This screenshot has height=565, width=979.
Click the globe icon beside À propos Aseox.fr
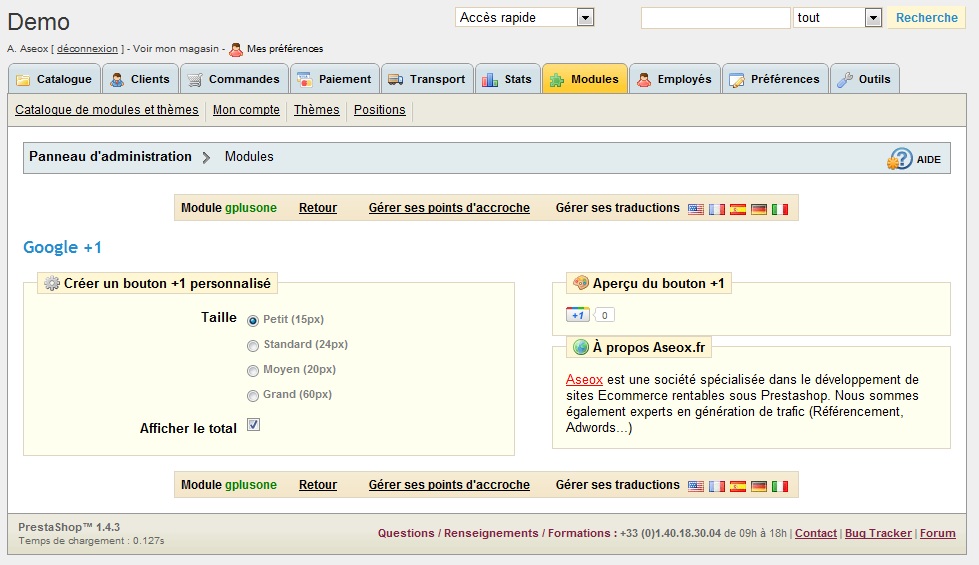point(581,347)
